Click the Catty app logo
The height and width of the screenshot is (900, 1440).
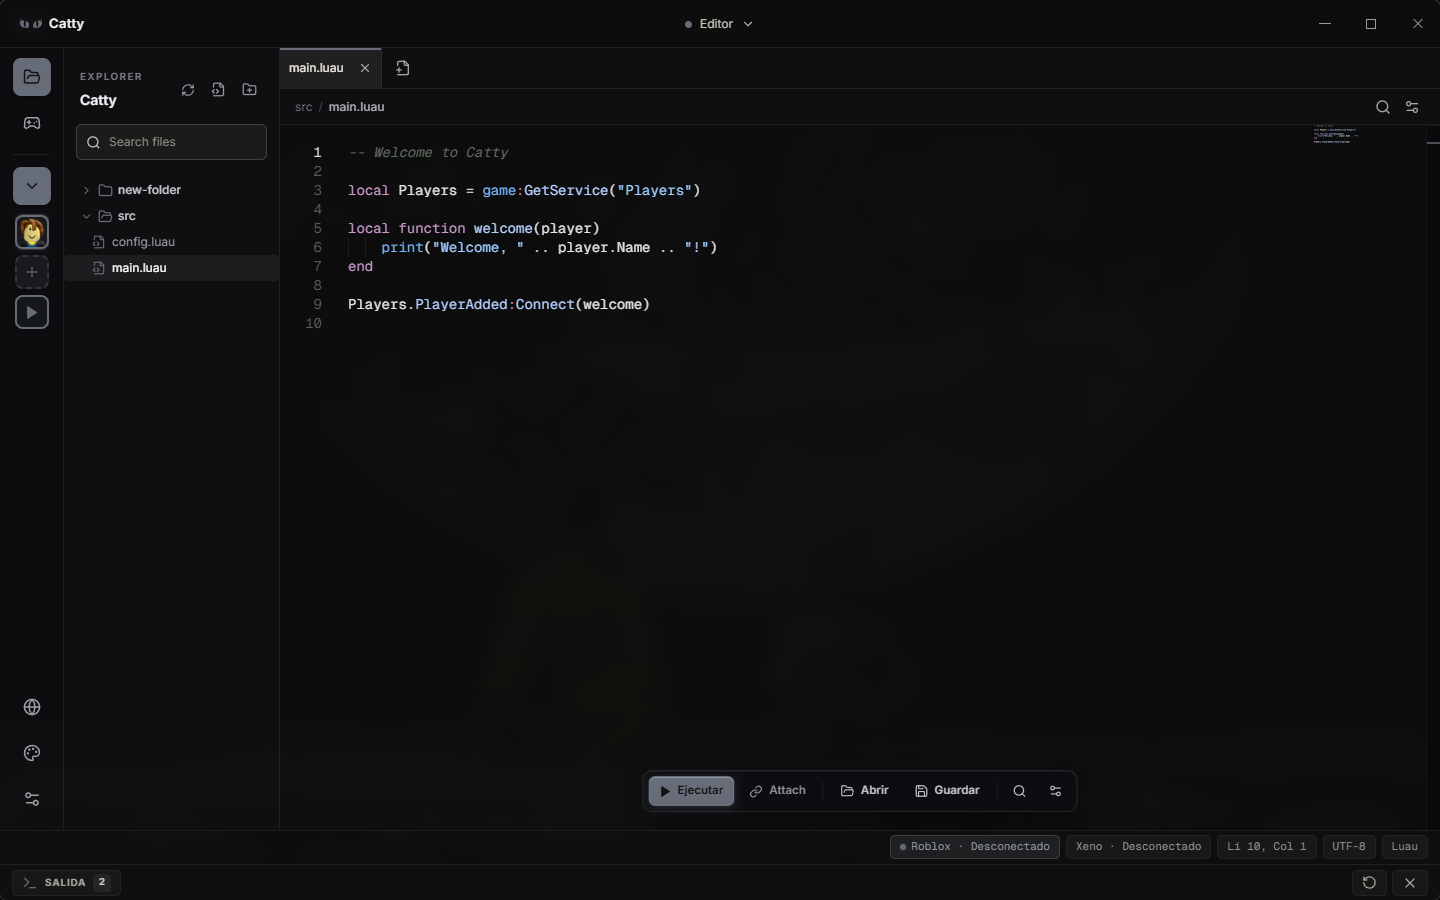coord(31,24)
